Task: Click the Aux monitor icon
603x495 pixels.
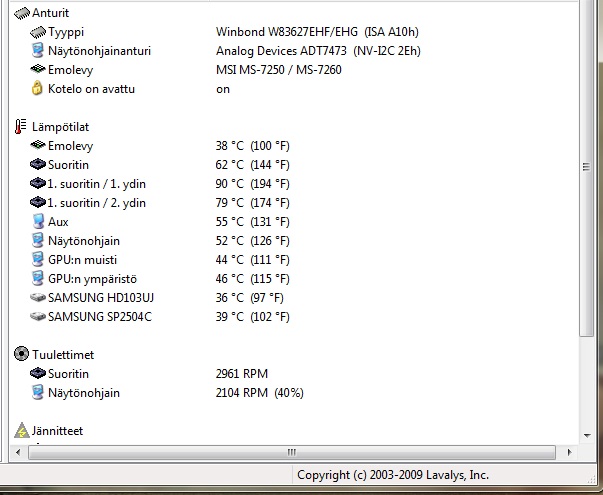Action: pyautogui.click(x=38, y=222)
